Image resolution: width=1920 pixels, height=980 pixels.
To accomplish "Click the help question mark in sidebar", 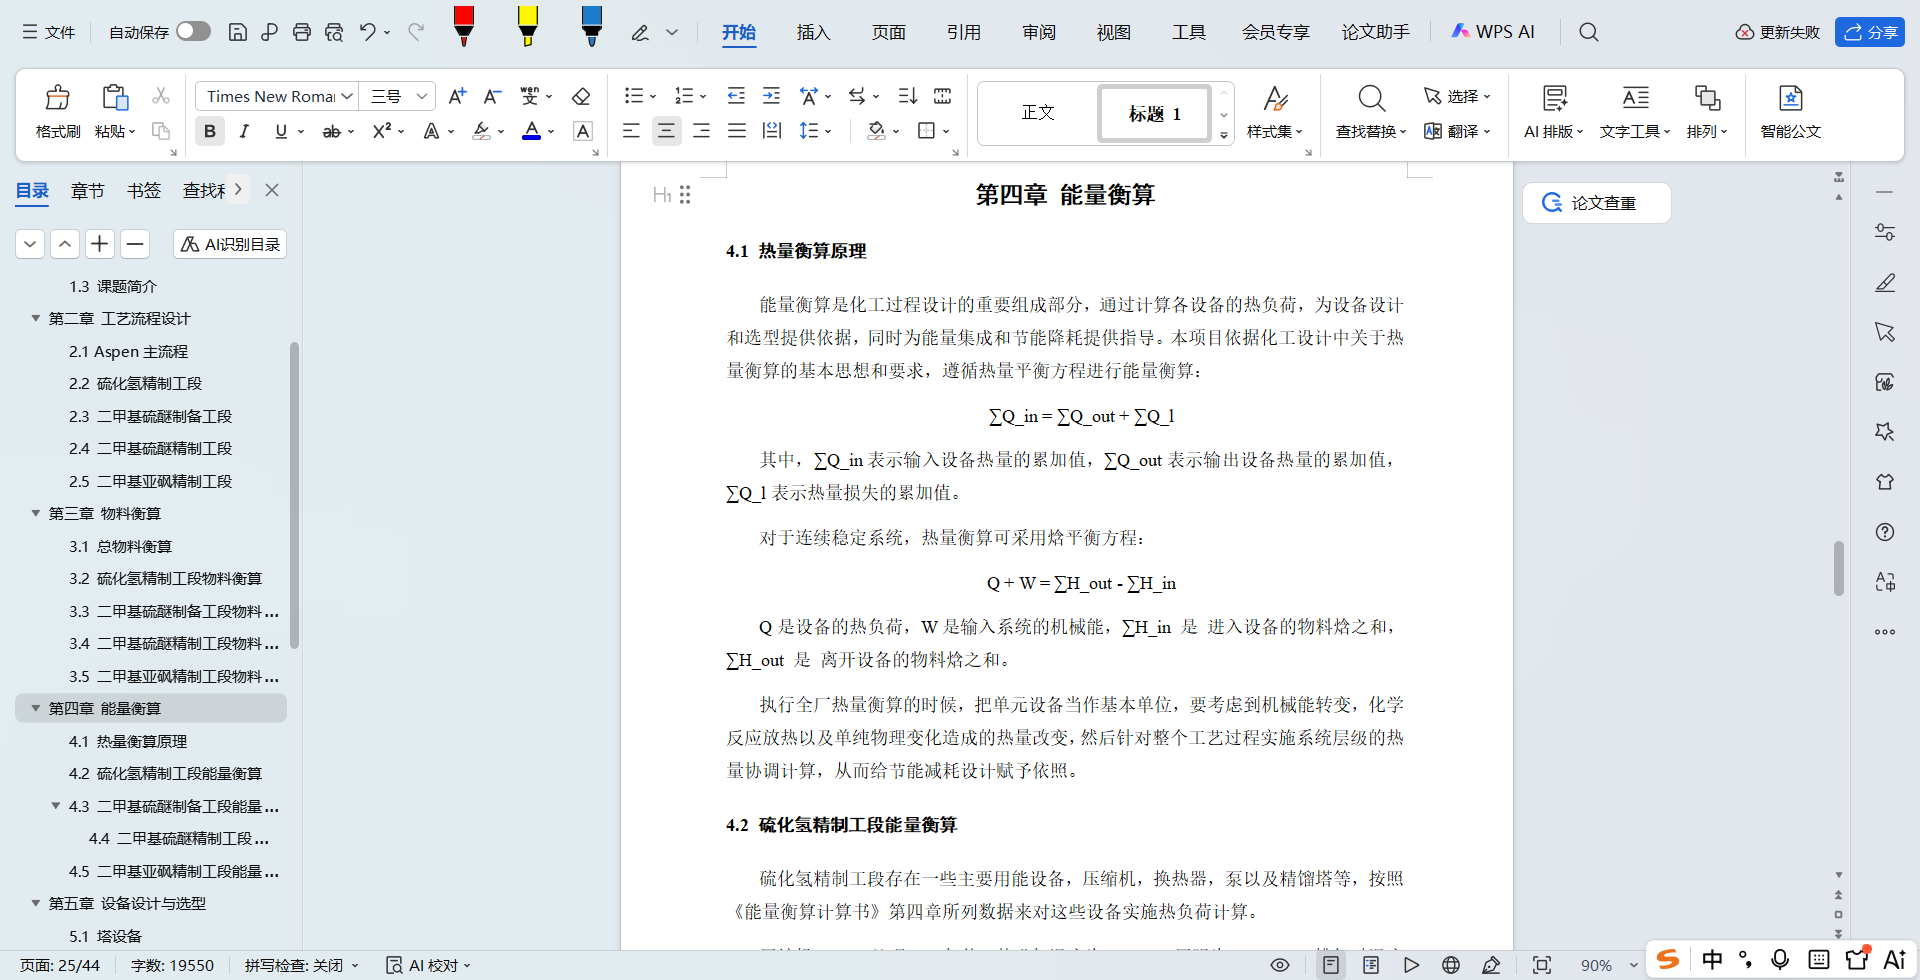I will (x=1885, y=532).
